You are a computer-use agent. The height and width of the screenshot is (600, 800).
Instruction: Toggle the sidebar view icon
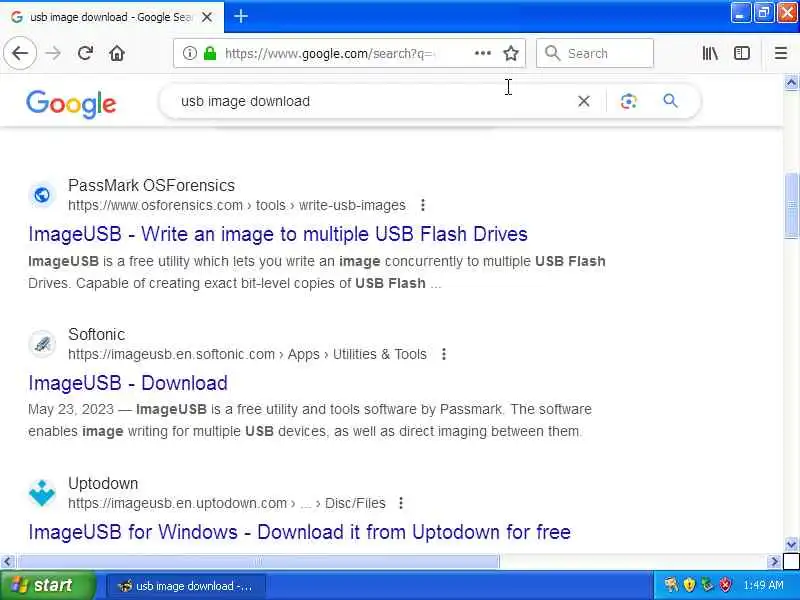pyautogui.click(x=742, y=53)
